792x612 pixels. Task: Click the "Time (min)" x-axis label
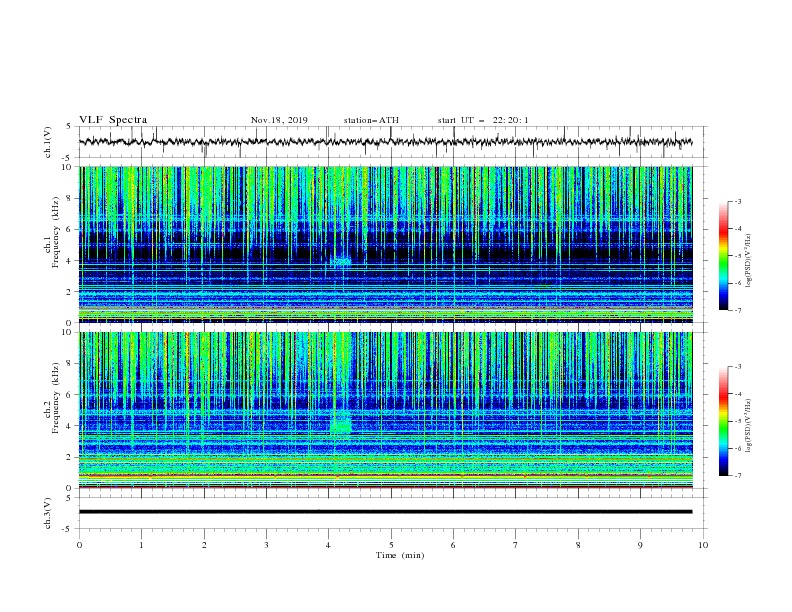point(400,555)
